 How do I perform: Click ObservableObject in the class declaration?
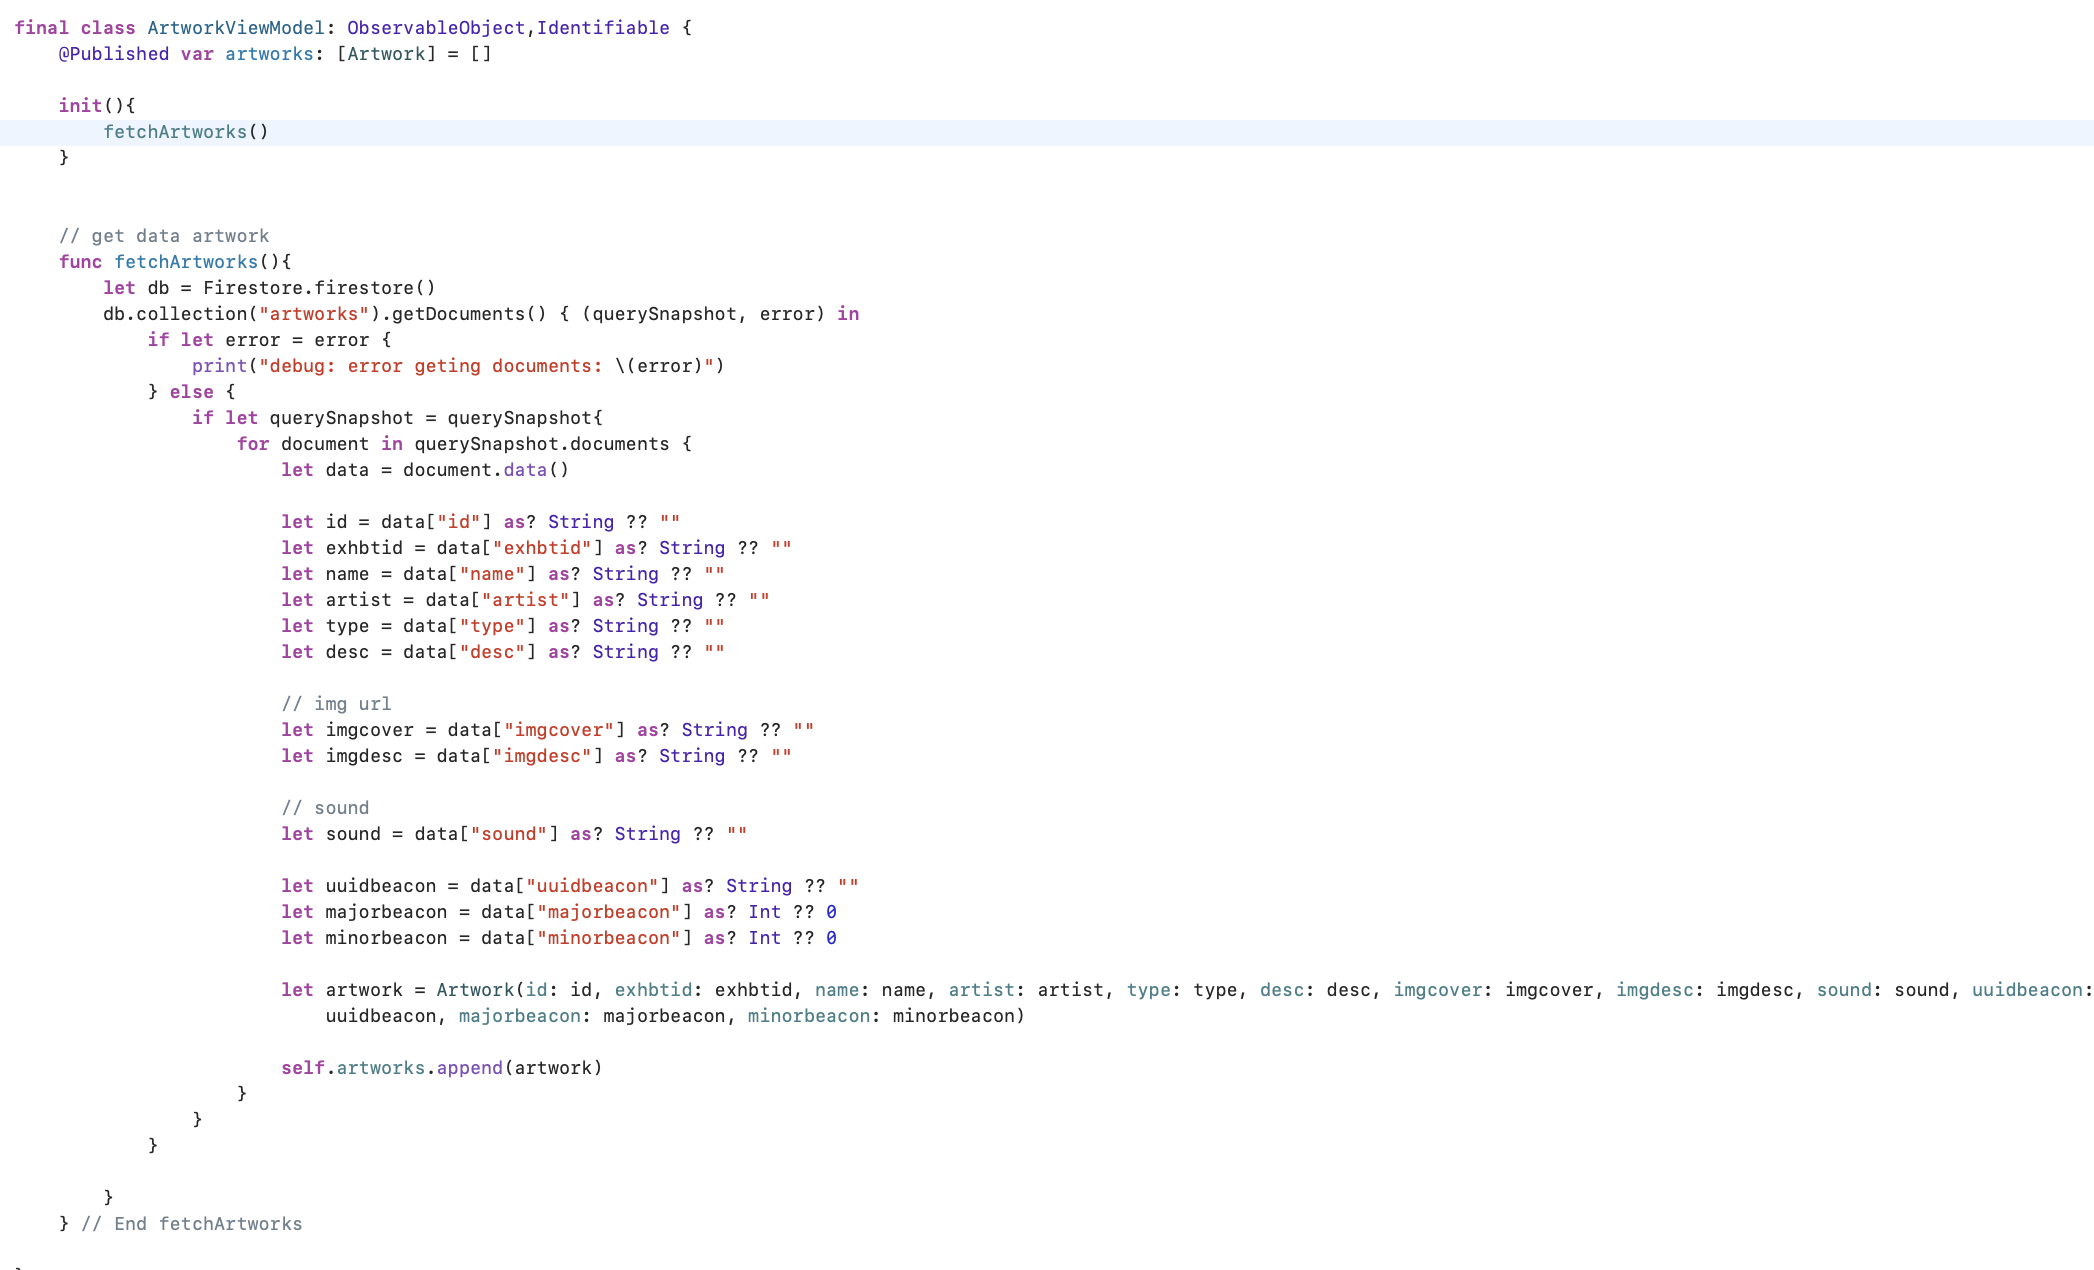click(435, 28)
